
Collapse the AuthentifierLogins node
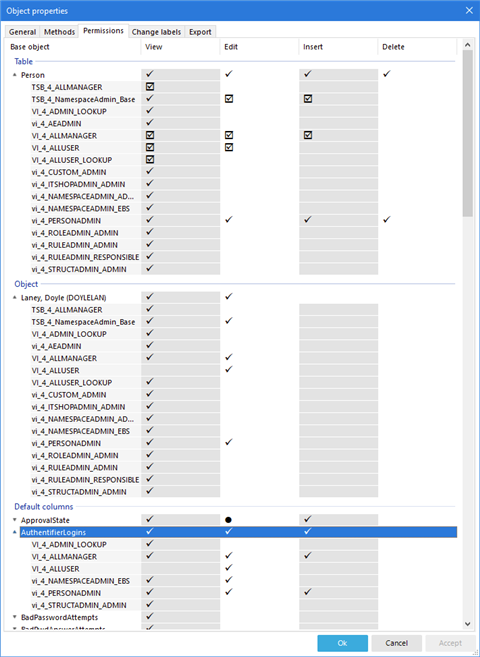tap(15, 532)
